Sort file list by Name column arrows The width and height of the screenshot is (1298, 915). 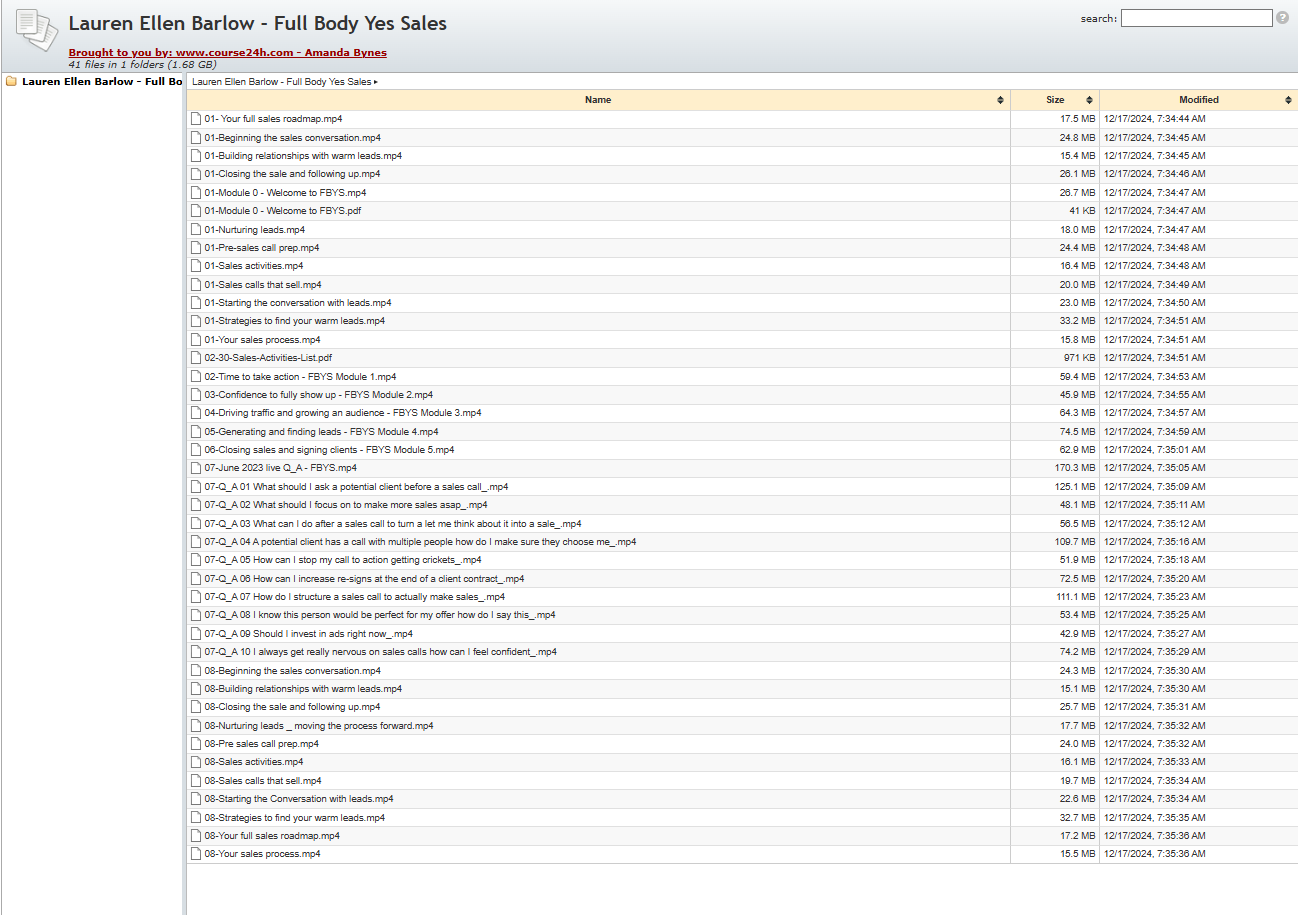click(1000, 100)
